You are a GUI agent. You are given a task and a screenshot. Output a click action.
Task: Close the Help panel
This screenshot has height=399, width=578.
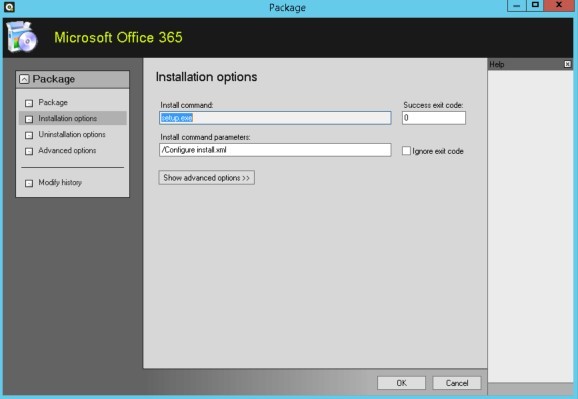coord(568,64)
